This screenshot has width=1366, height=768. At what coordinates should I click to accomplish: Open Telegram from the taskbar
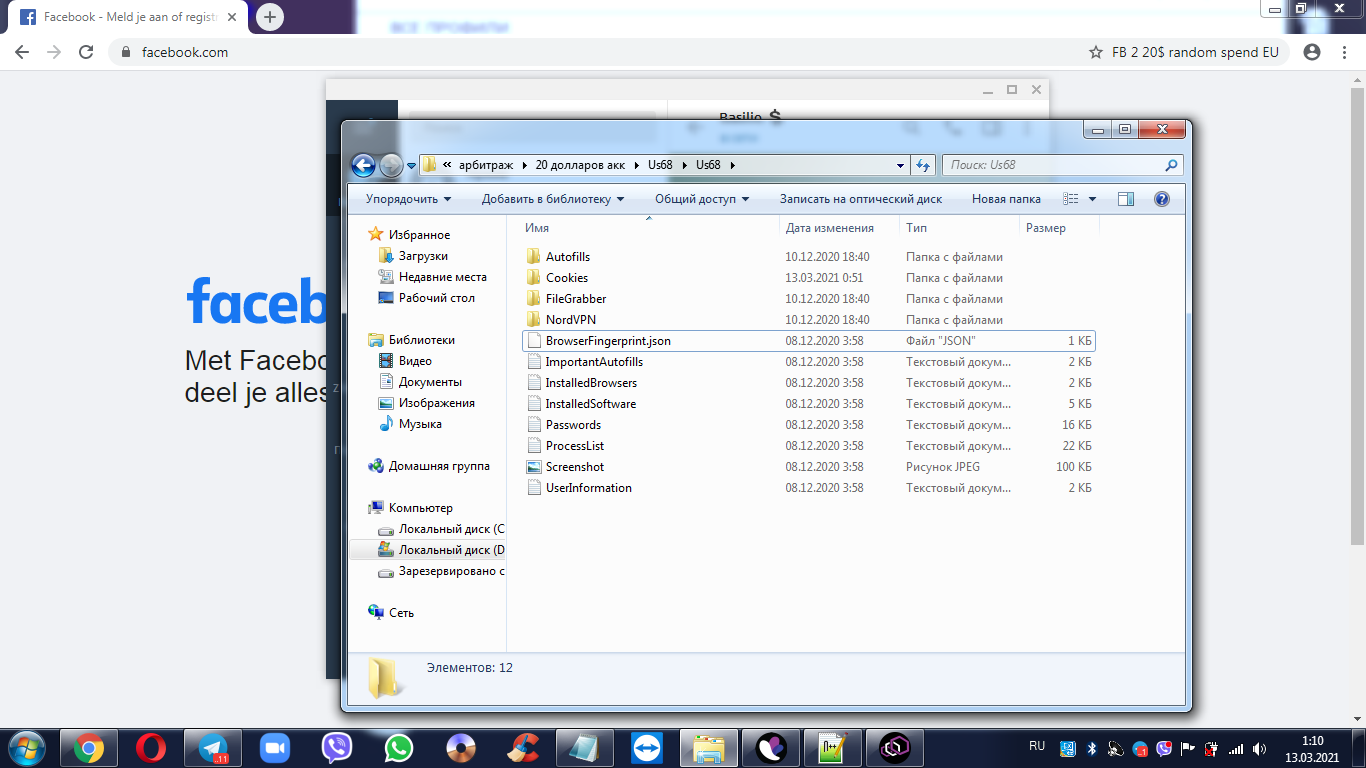click(x=213, y=748)
